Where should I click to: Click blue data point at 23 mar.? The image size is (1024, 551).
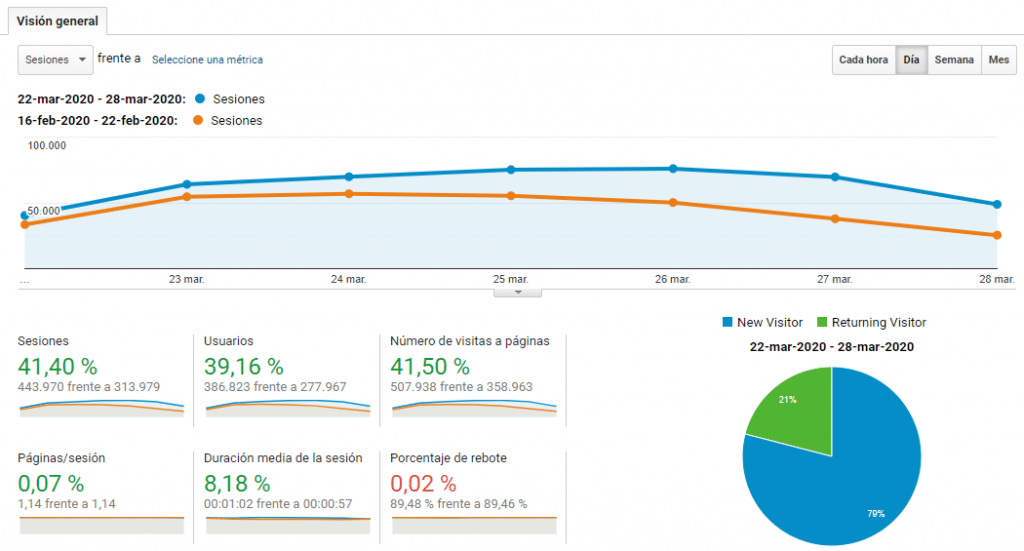(x=187, y=184)
